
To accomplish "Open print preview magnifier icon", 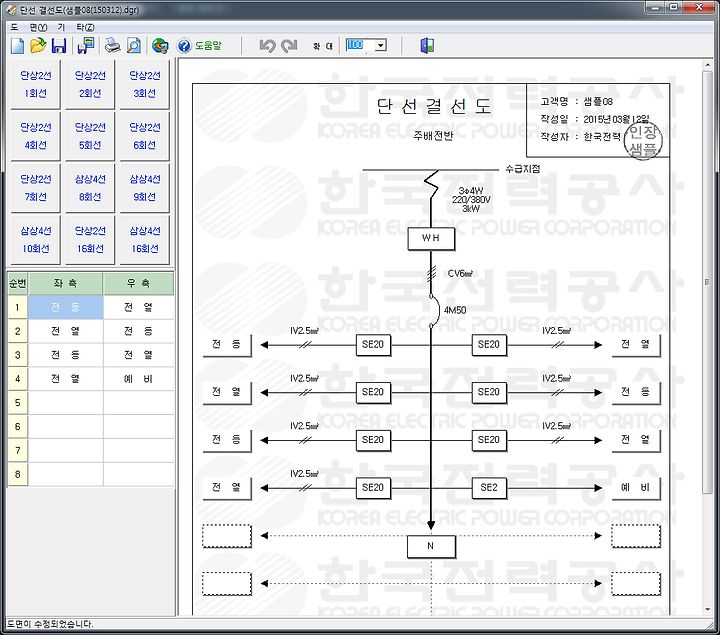I will [x=134, y=45].
